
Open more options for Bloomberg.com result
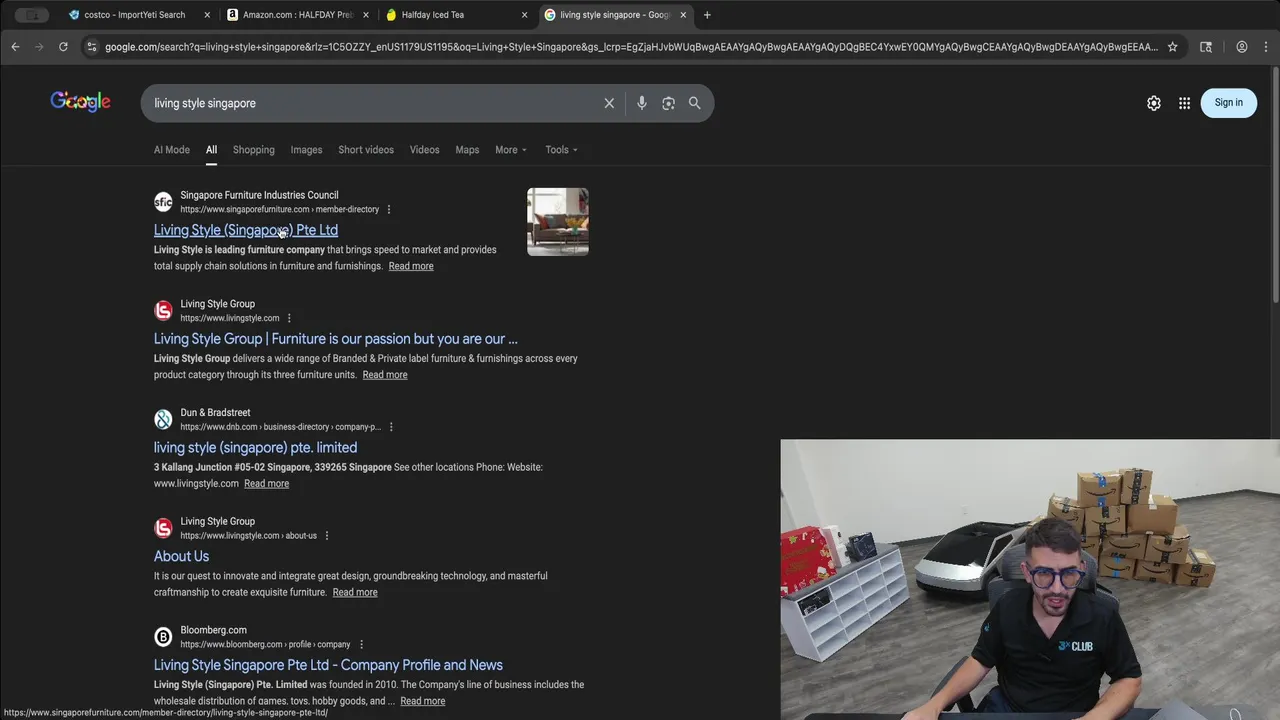(361, 644)
